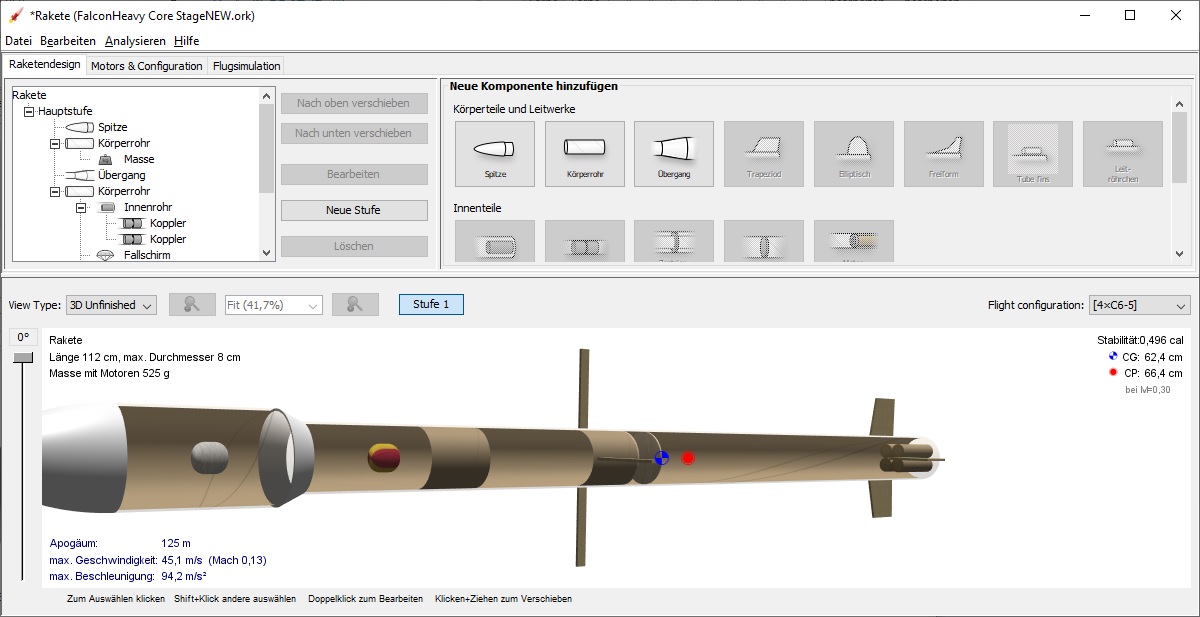The image size is (1200, 617).
Task: Switch to the Motors & Configuration tab
Action: click(x=146, y=66)
